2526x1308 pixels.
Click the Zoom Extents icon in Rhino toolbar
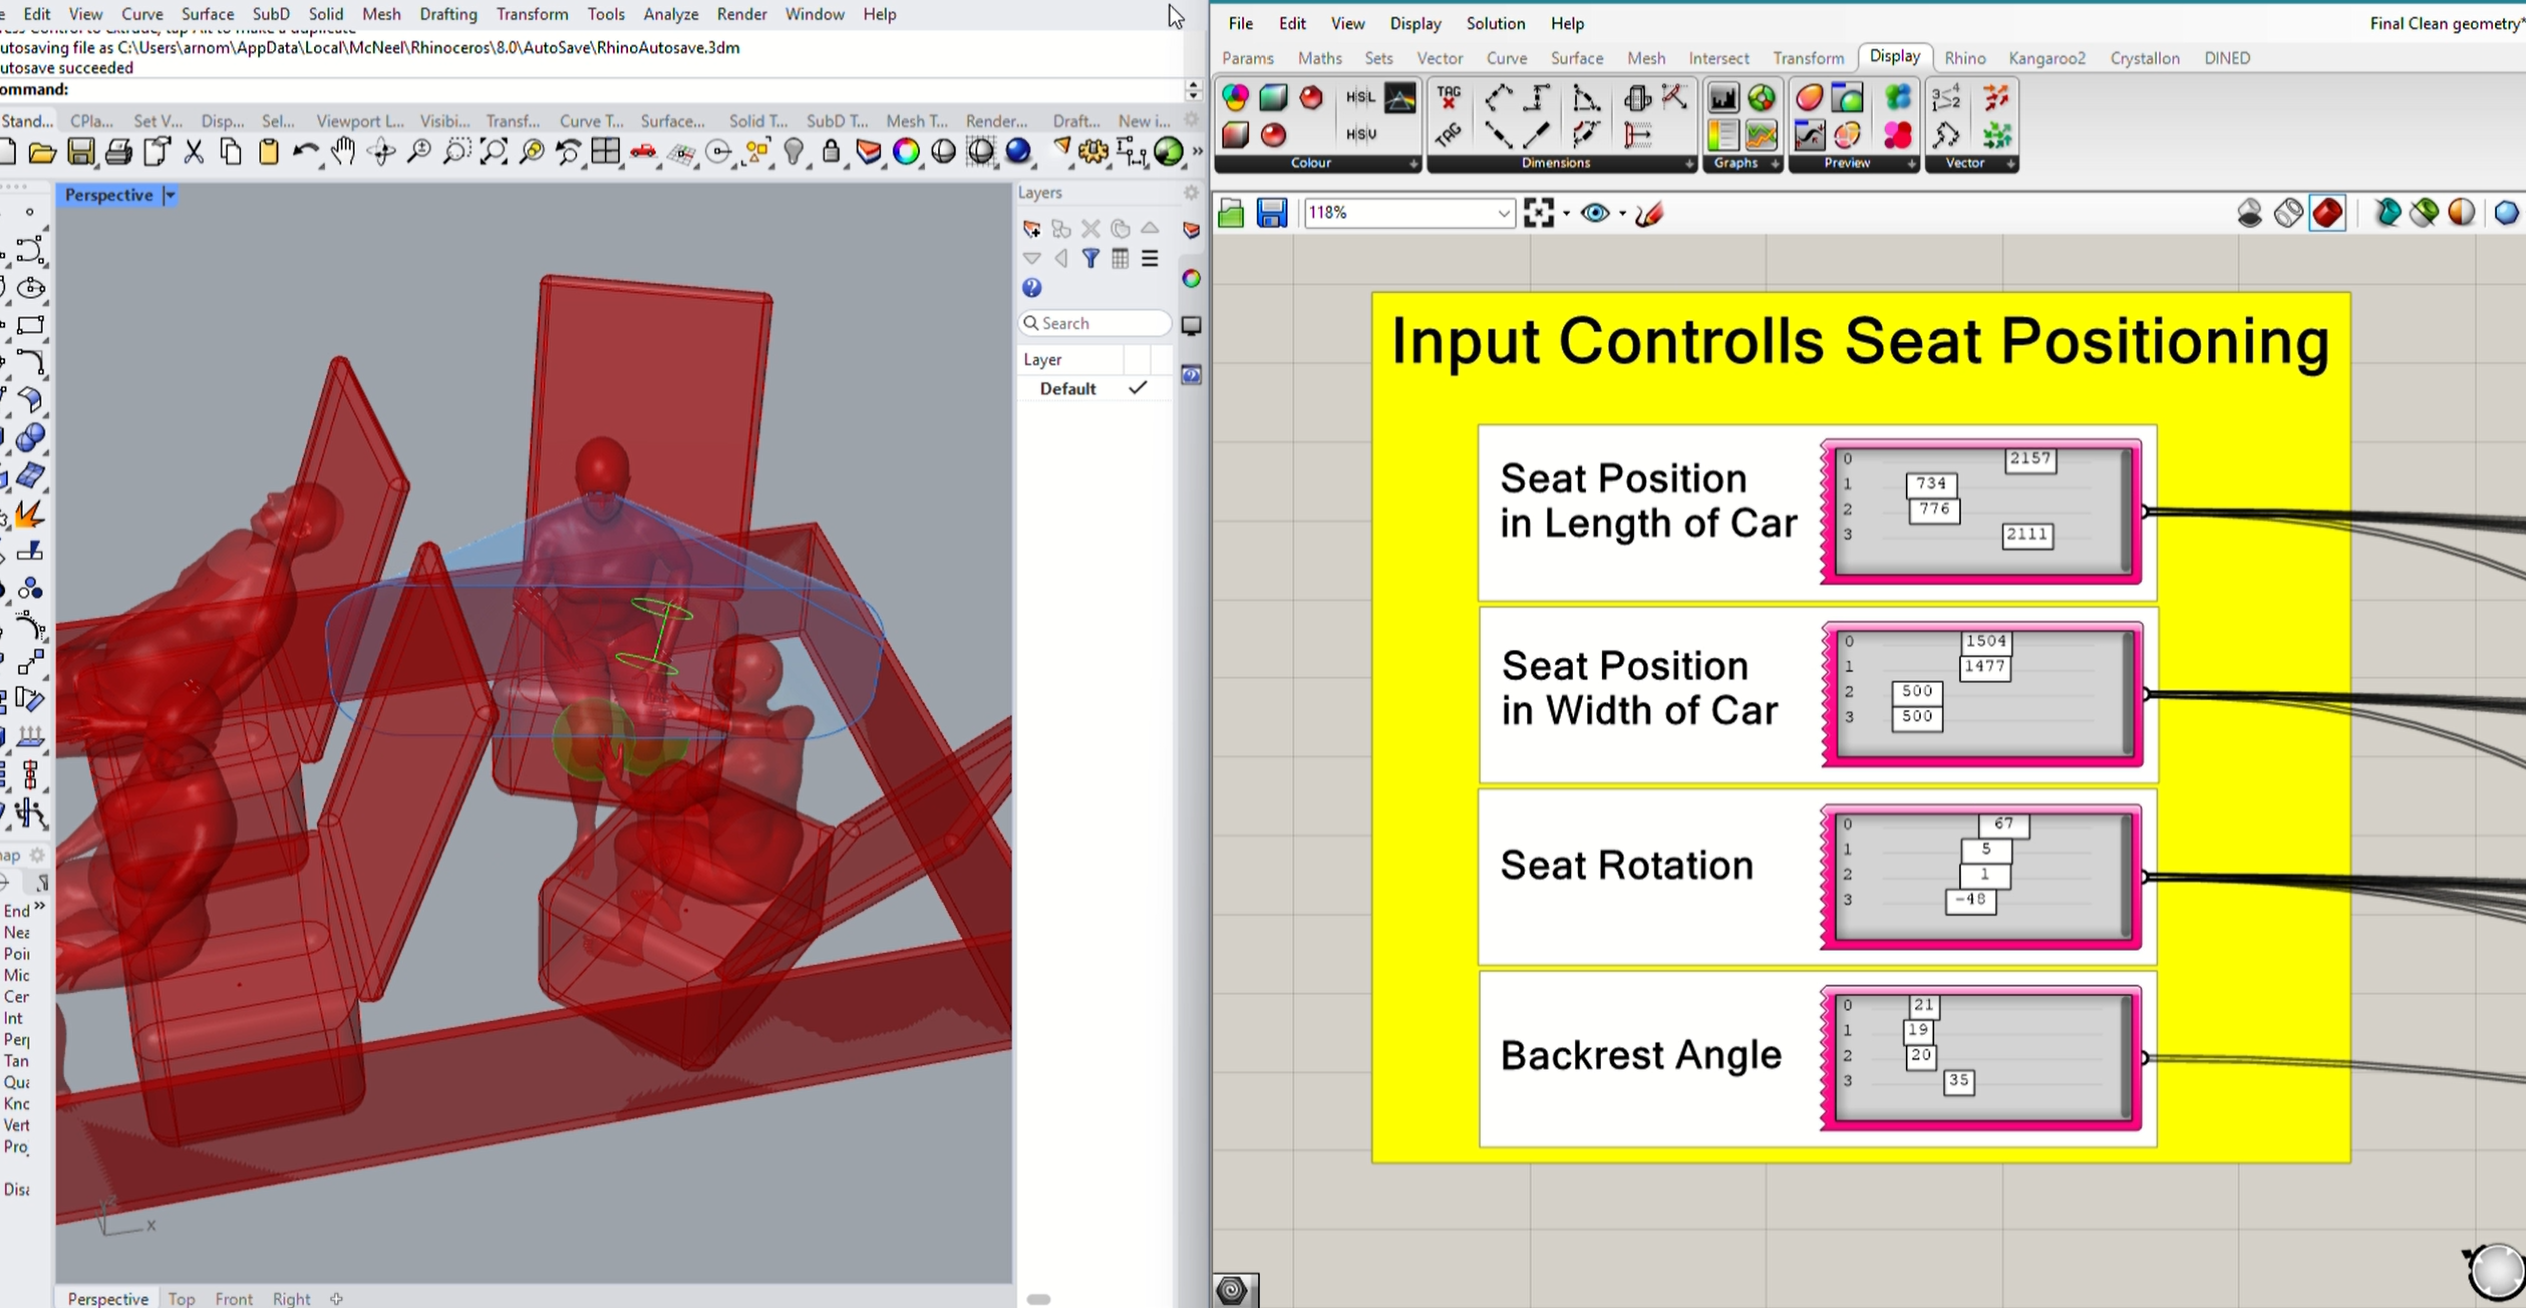pyautogui.click(x=494, y=152)
